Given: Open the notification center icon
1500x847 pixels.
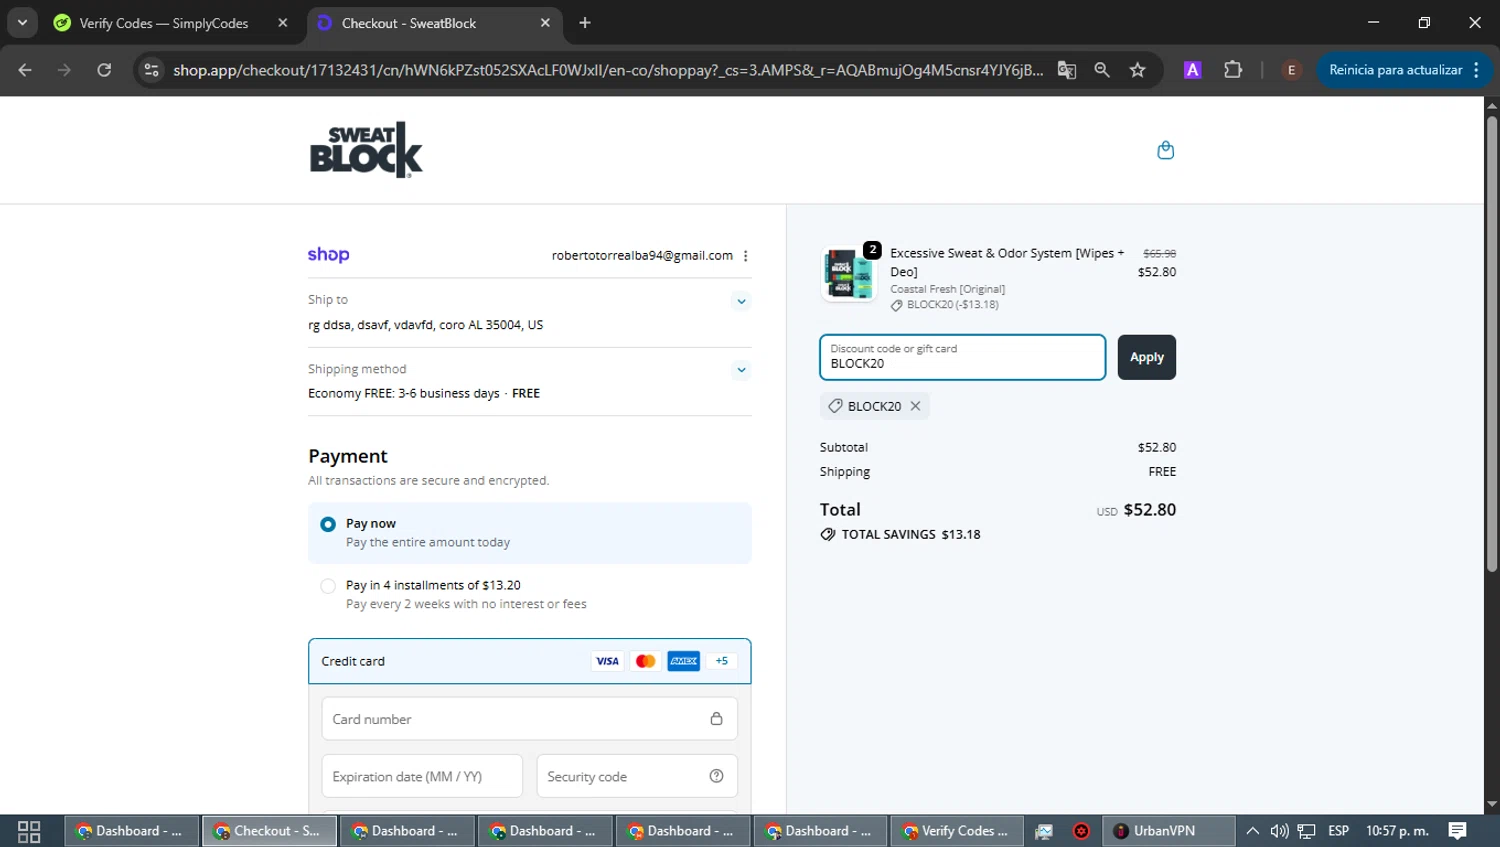Looking at the screenshot, I should 1457,831.
